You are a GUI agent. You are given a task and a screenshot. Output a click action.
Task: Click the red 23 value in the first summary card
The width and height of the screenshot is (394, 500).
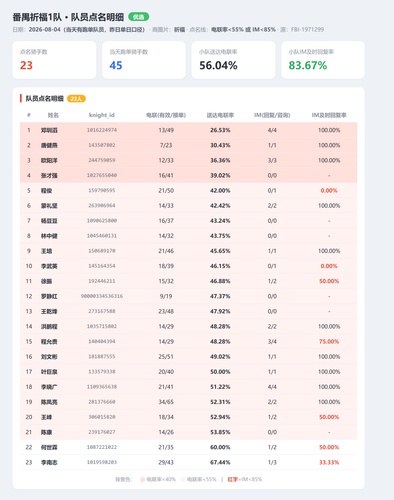pos(26,65)
